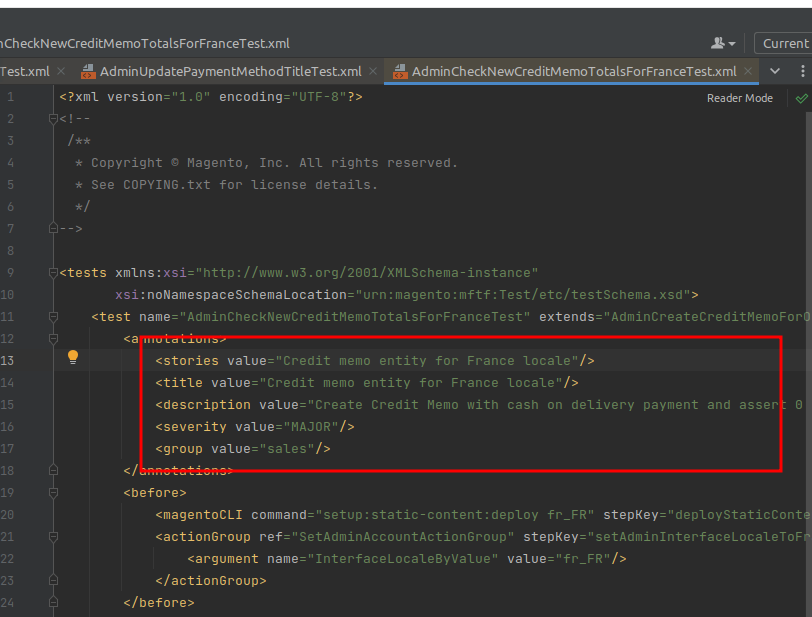Open editor tab options three-dot menu
The image size is (812, 617).
(x=803, y=71)
